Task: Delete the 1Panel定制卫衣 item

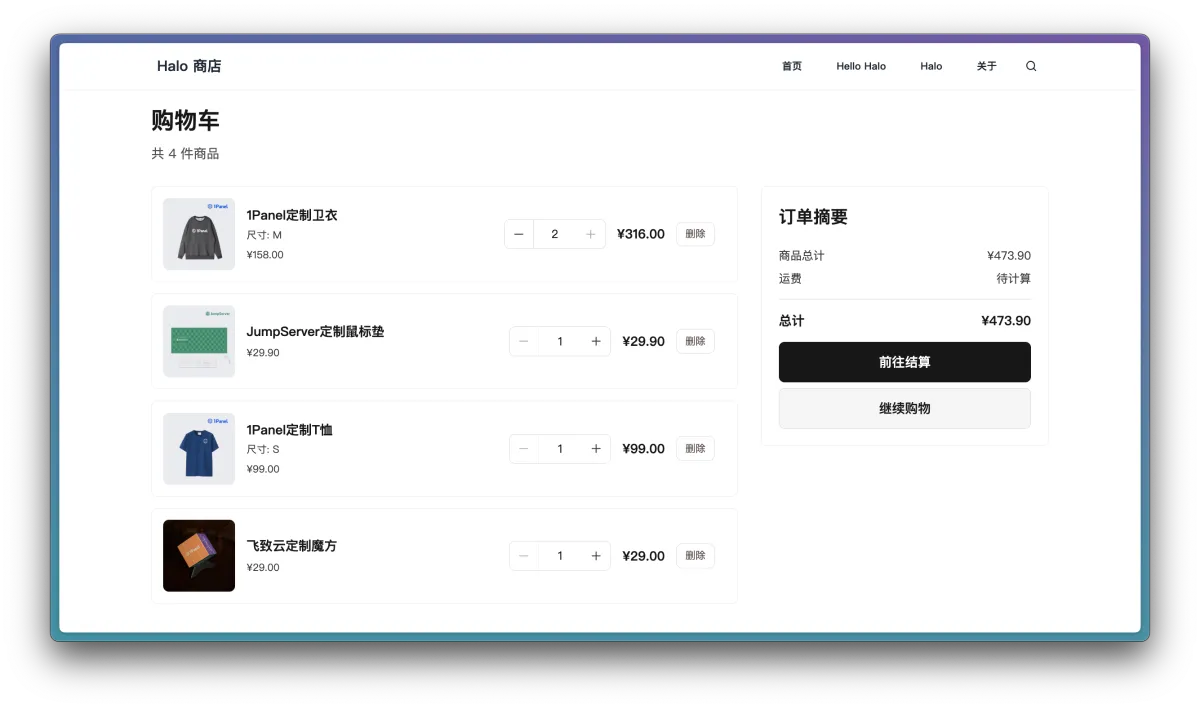Action: tap(695, 233)
